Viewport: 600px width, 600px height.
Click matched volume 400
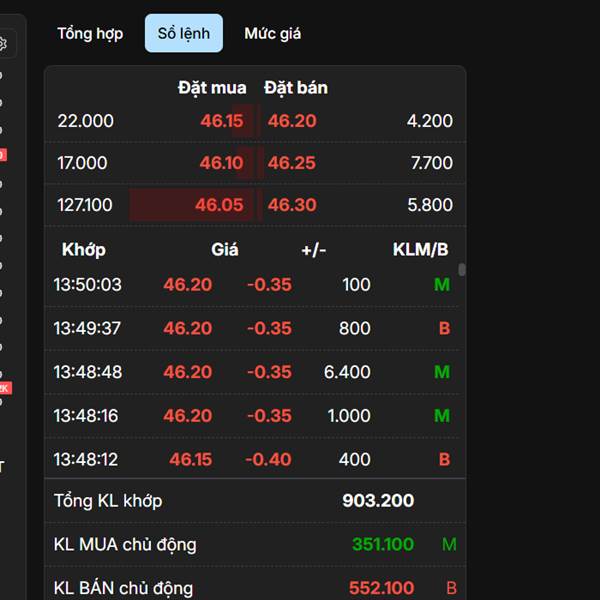pyautogui.click(x=355, y=459)
